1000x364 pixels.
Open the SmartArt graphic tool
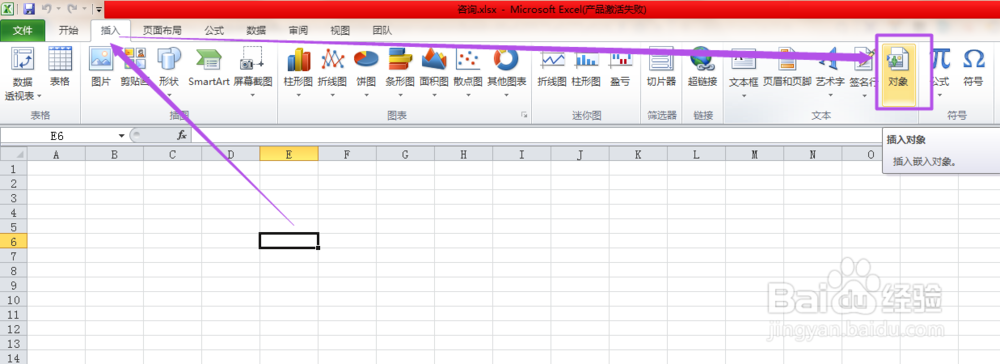(x=209, y=67)
